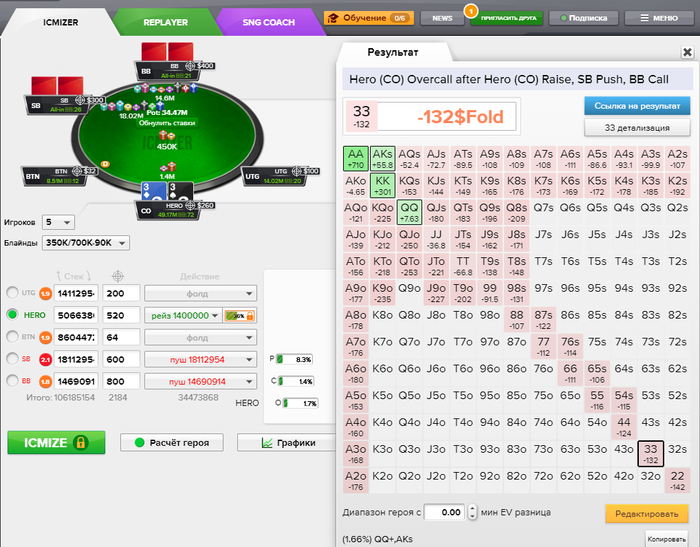Click the BTN 1.9 orange badge
Viewport: 700px width, 547px height.
point(46,338)
